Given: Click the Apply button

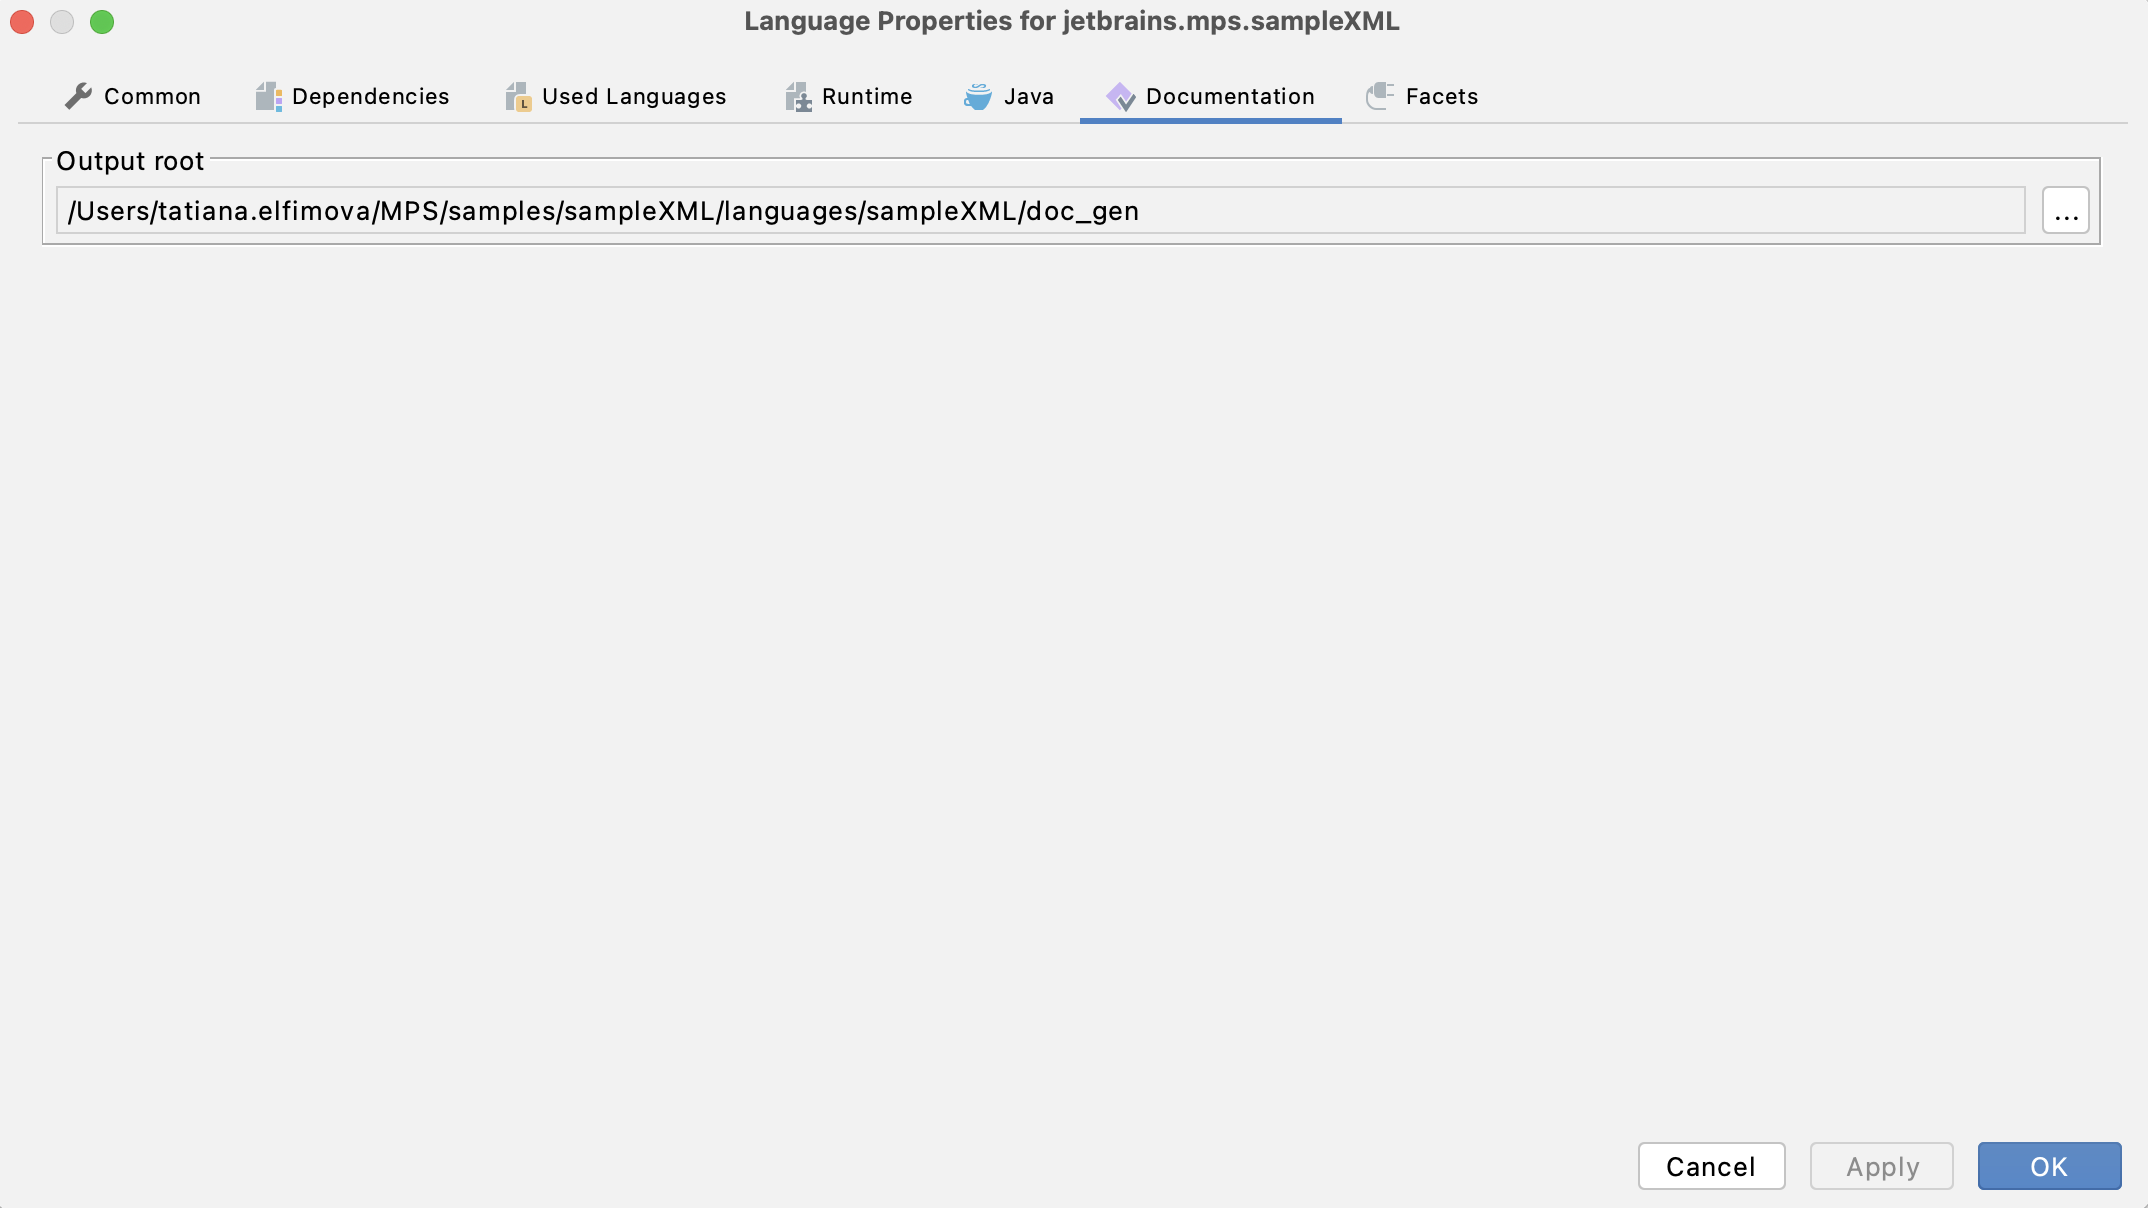Looking at the screenshot, I should click(x=1881, y=1166).
